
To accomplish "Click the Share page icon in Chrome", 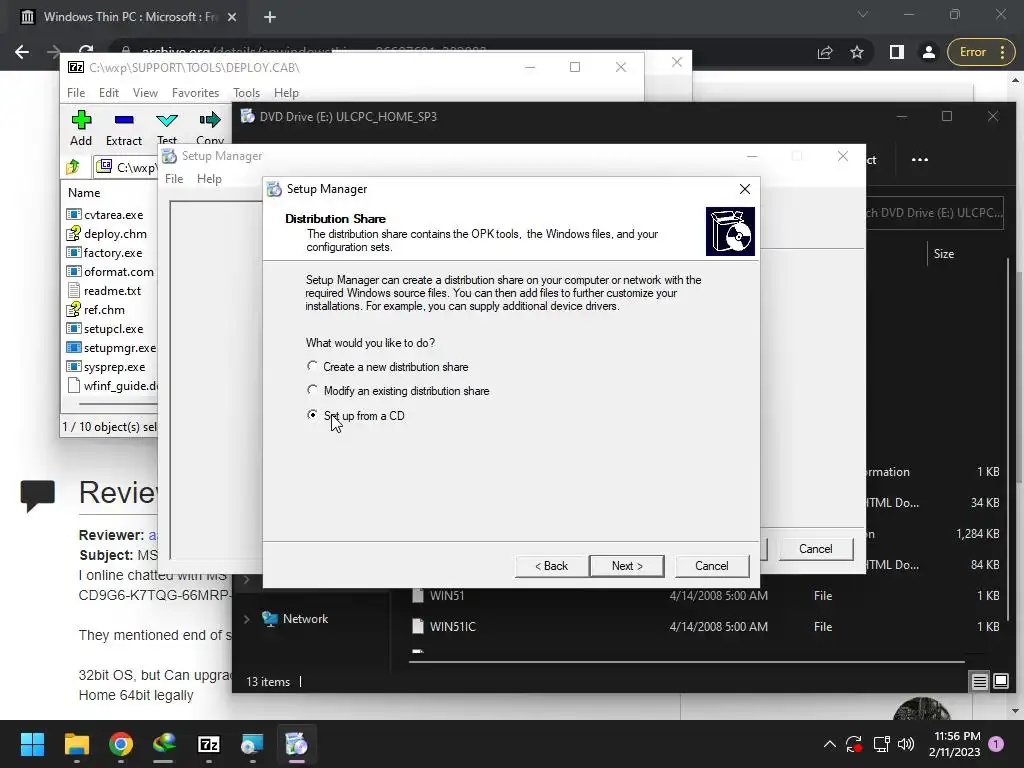I will coord(825,52).
